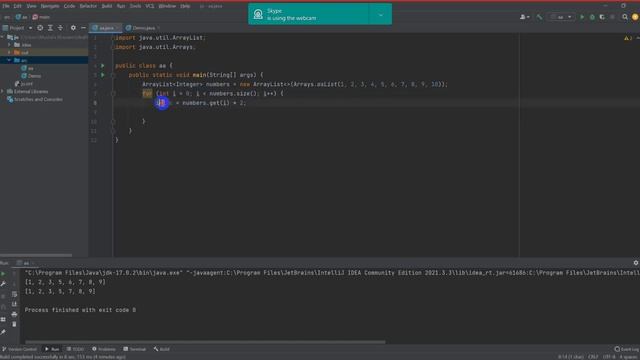Click Rerun button in Run panel
Image resolution: width=640 pixels, height=360 pixels.
point(3,274)
